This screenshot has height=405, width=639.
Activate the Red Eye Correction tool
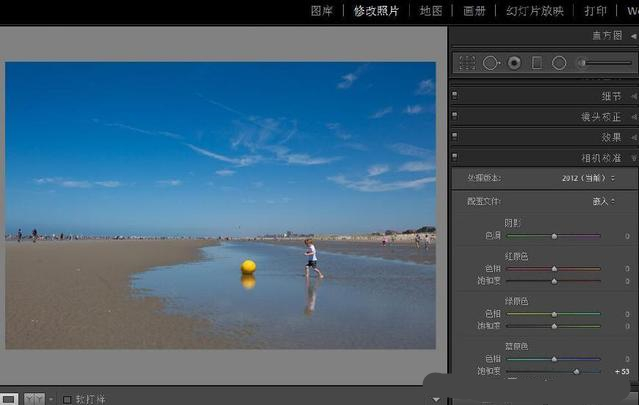514,63
